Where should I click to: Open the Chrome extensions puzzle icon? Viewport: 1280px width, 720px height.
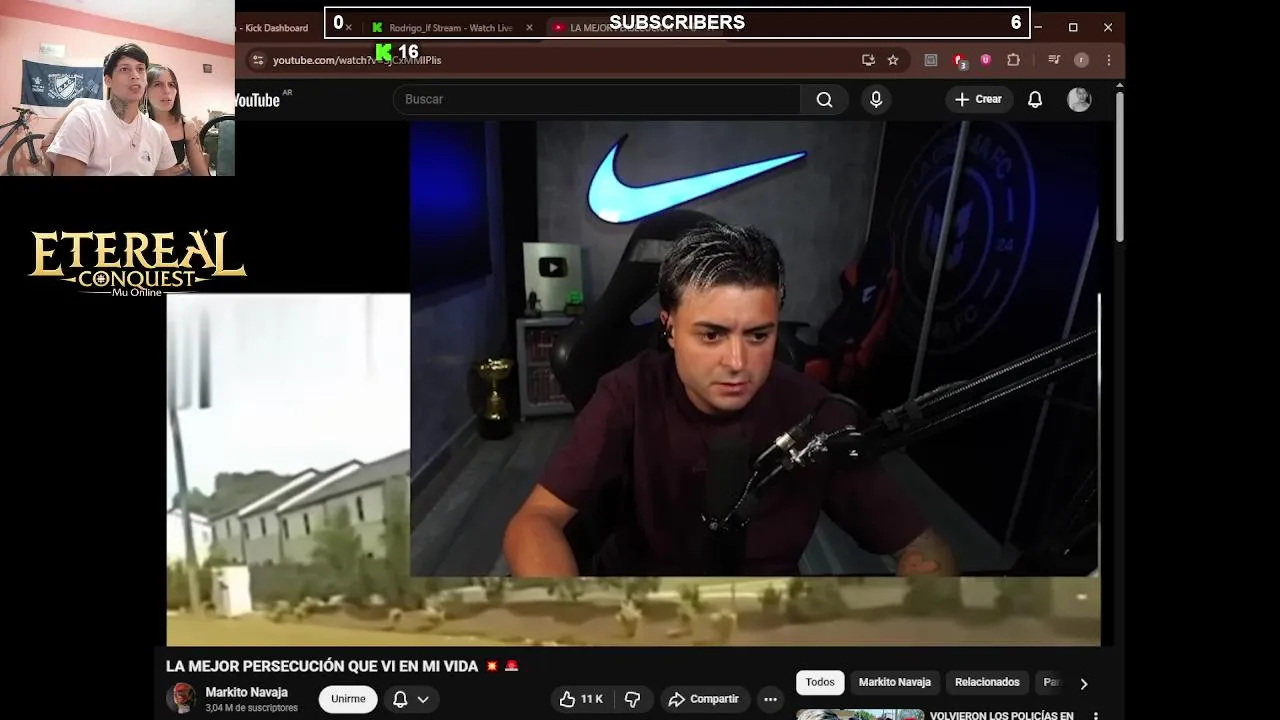(1013, 60)
